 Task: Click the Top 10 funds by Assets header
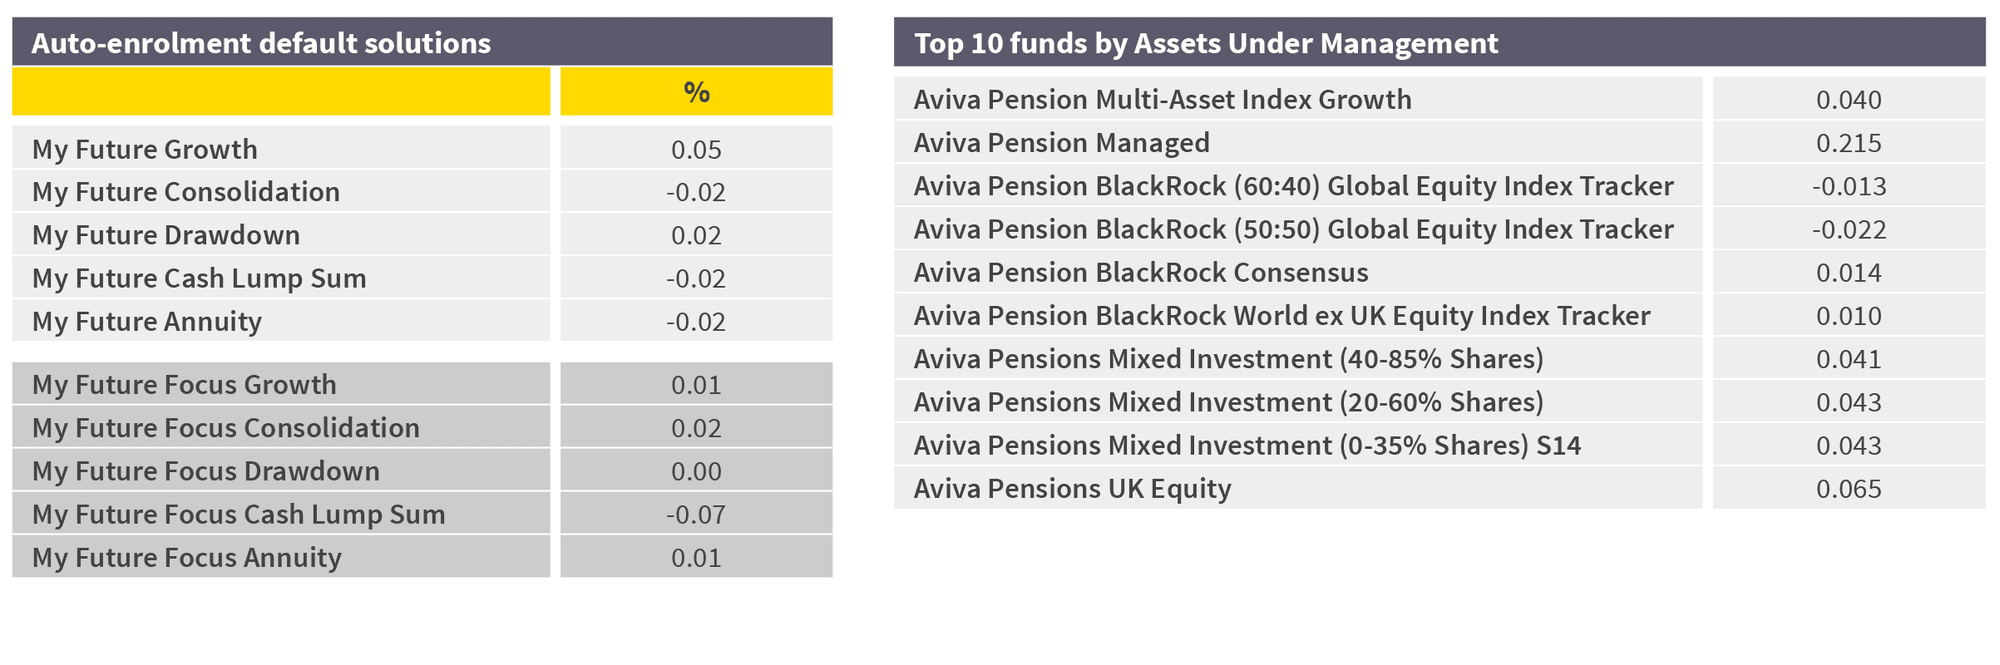pyautogui.click(x=1440, y=42)
